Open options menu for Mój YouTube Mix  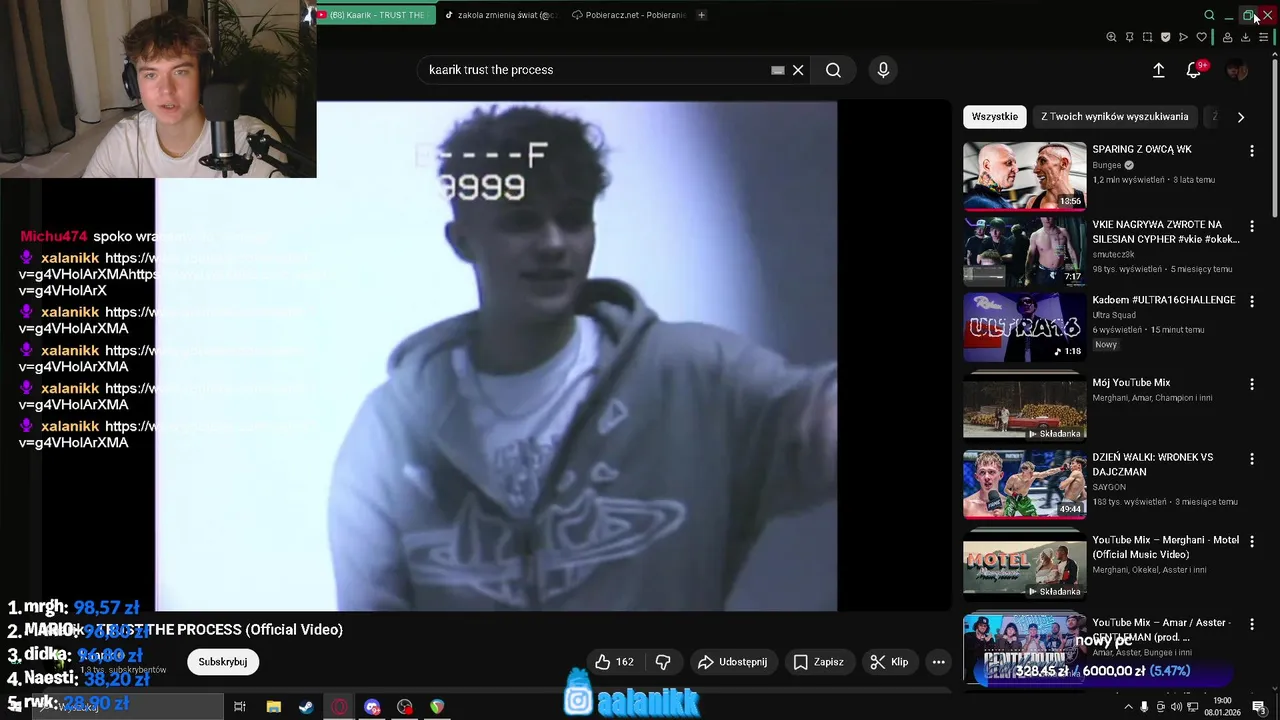pos(1252,384)
